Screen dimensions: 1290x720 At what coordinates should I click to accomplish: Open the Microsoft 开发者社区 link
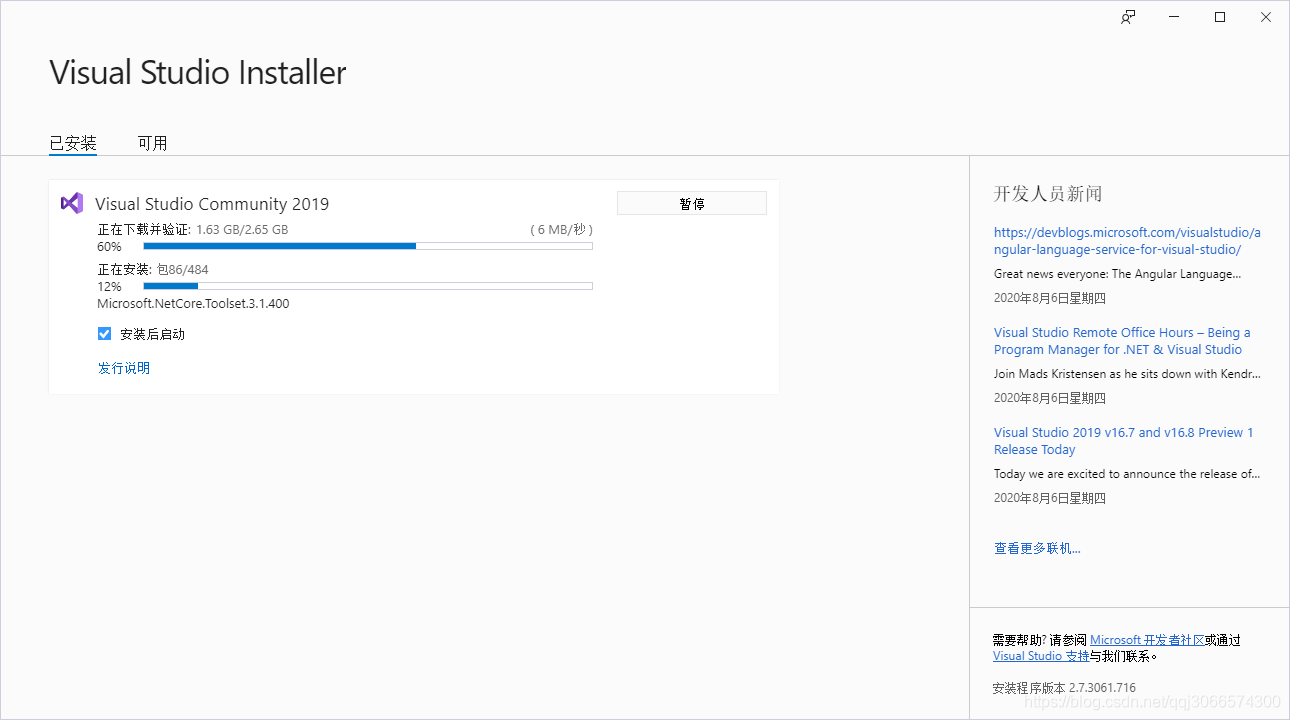coord(1147,640)
